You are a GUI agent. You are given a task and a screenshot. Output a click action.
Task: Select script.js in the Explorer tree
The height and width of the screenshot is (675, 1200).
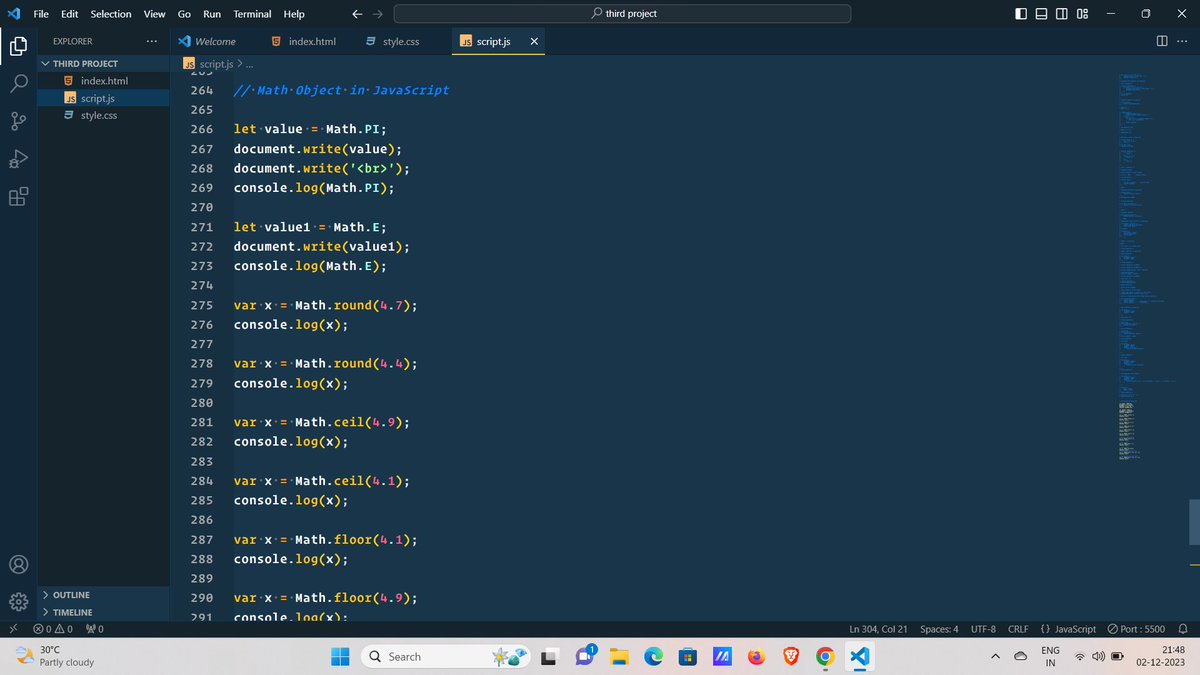click(x=105, y=98)
